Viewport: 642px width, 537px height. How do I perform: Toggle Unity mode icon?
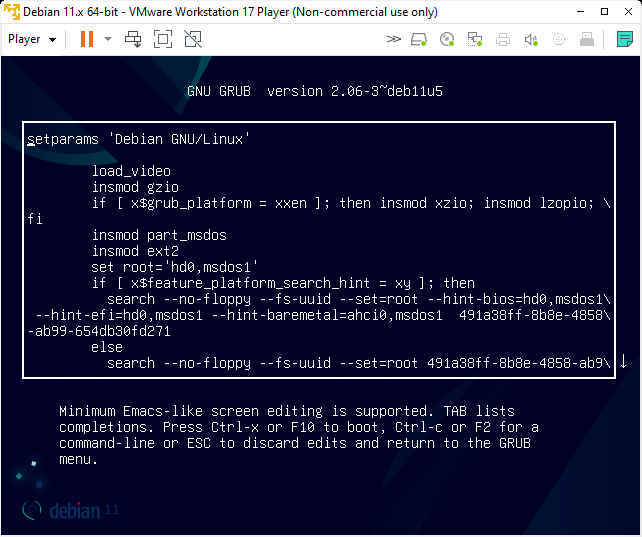pos(193,39)
